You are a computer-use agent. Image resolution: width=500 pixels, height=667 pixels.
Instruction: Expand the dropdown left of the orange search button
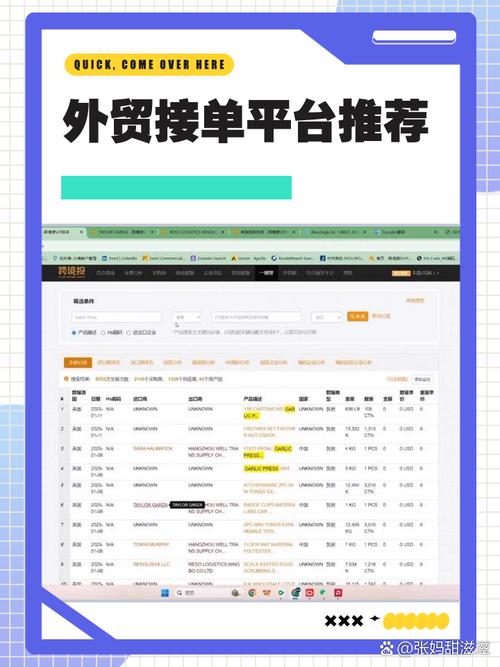pos(326,317)
